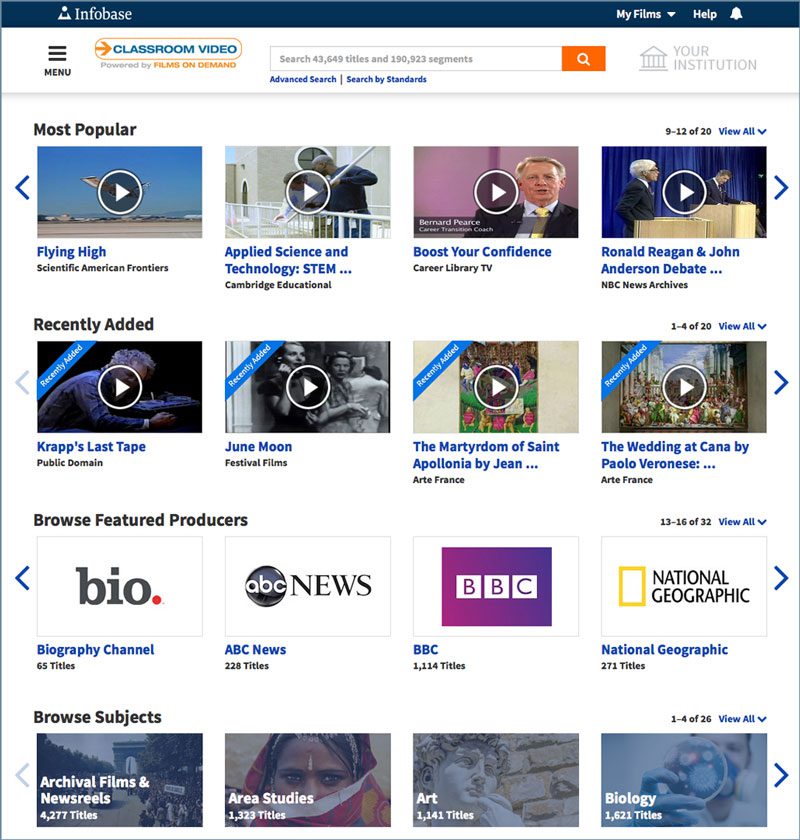800x840 pixels.
Task: Open the Help menu item
Action: point(705,14)
